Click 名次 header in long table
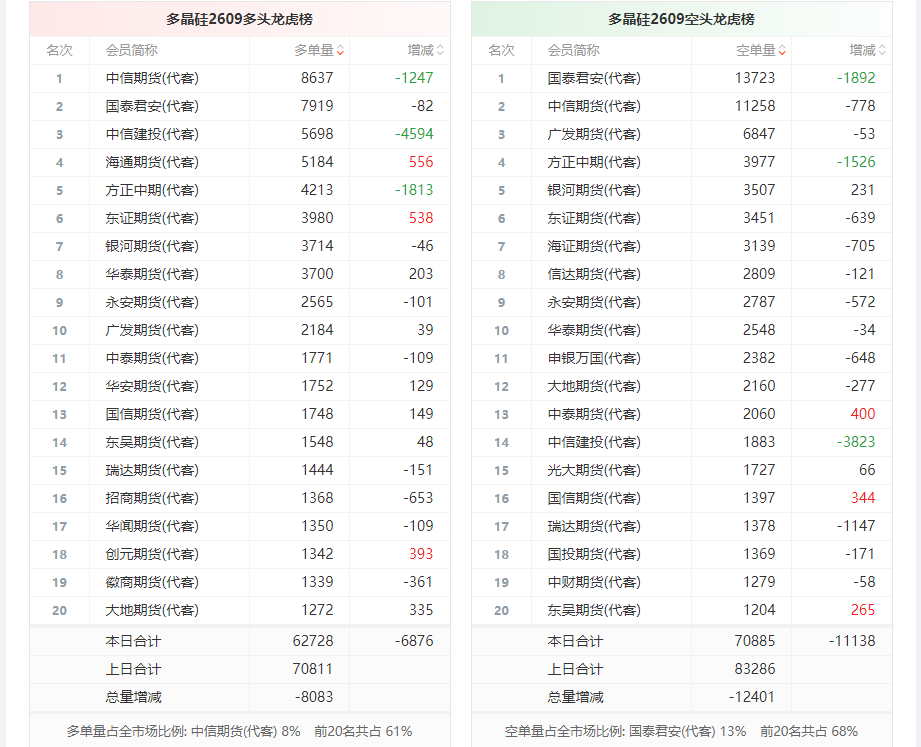Screen dimensions: 921x747 [x=59, y=51]
